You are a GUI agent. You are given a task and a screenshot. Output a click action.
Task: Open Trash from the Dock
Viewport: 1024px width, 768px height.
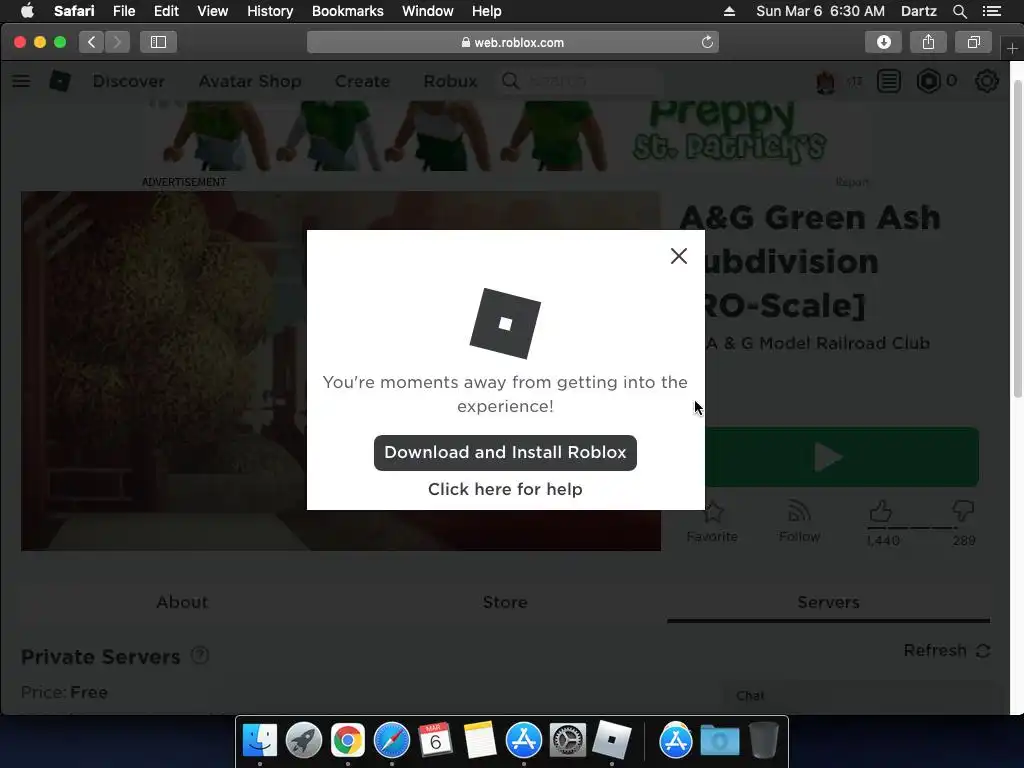coord(763,740)
